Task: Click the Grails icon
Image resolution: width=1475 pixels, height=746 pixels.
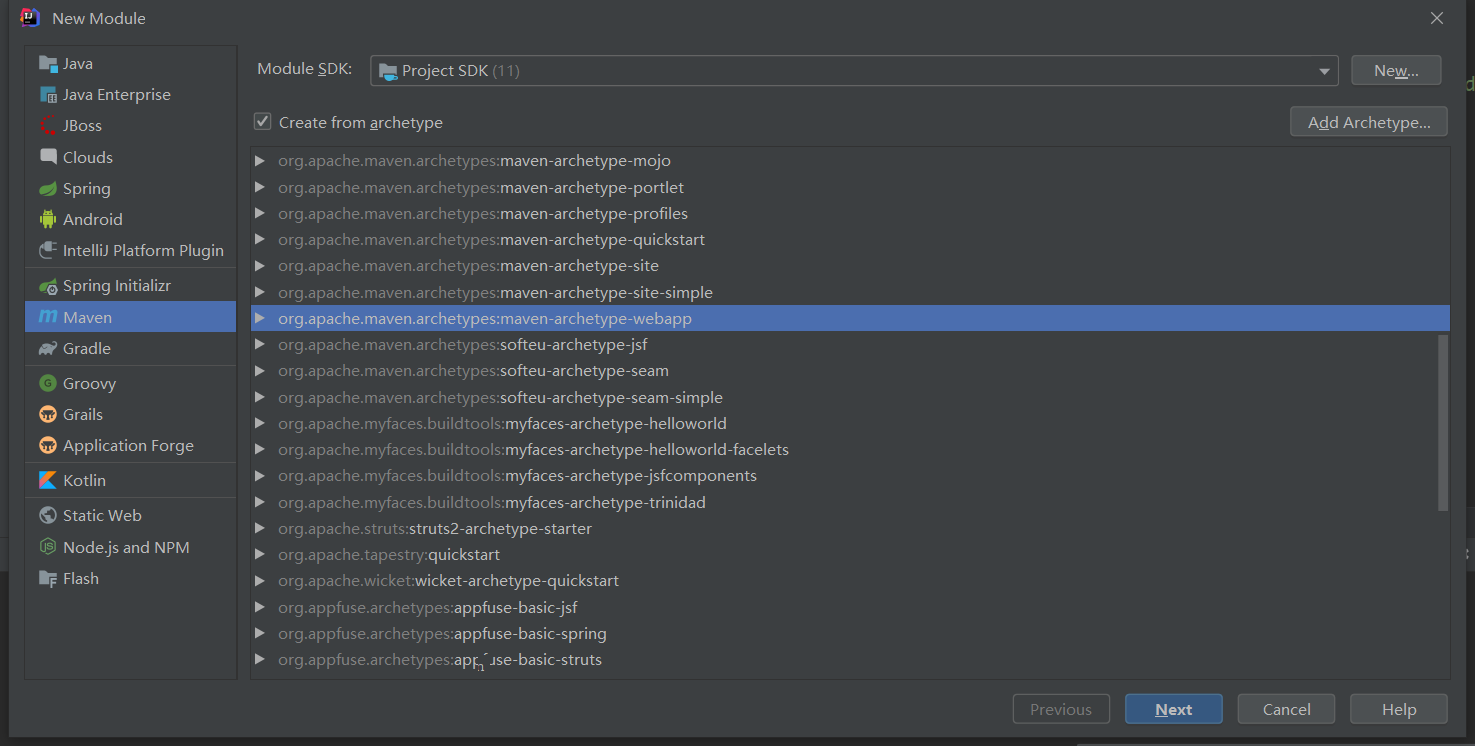Action: [x=47, y=415]
